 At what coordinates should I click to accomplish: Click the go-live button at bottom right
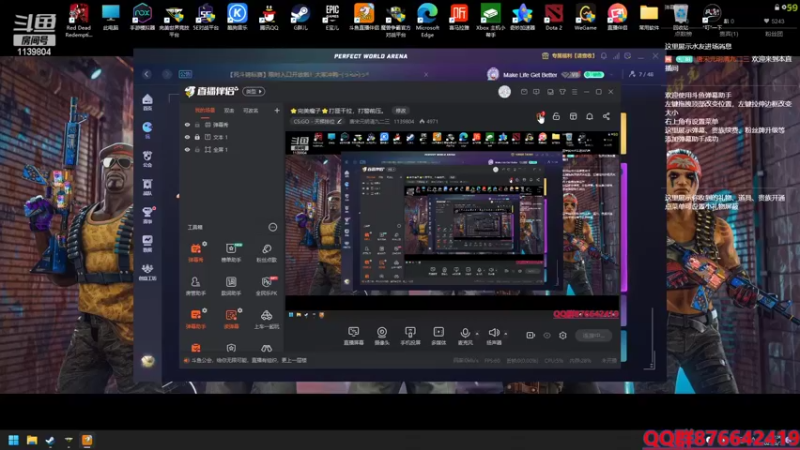[593, 335]
